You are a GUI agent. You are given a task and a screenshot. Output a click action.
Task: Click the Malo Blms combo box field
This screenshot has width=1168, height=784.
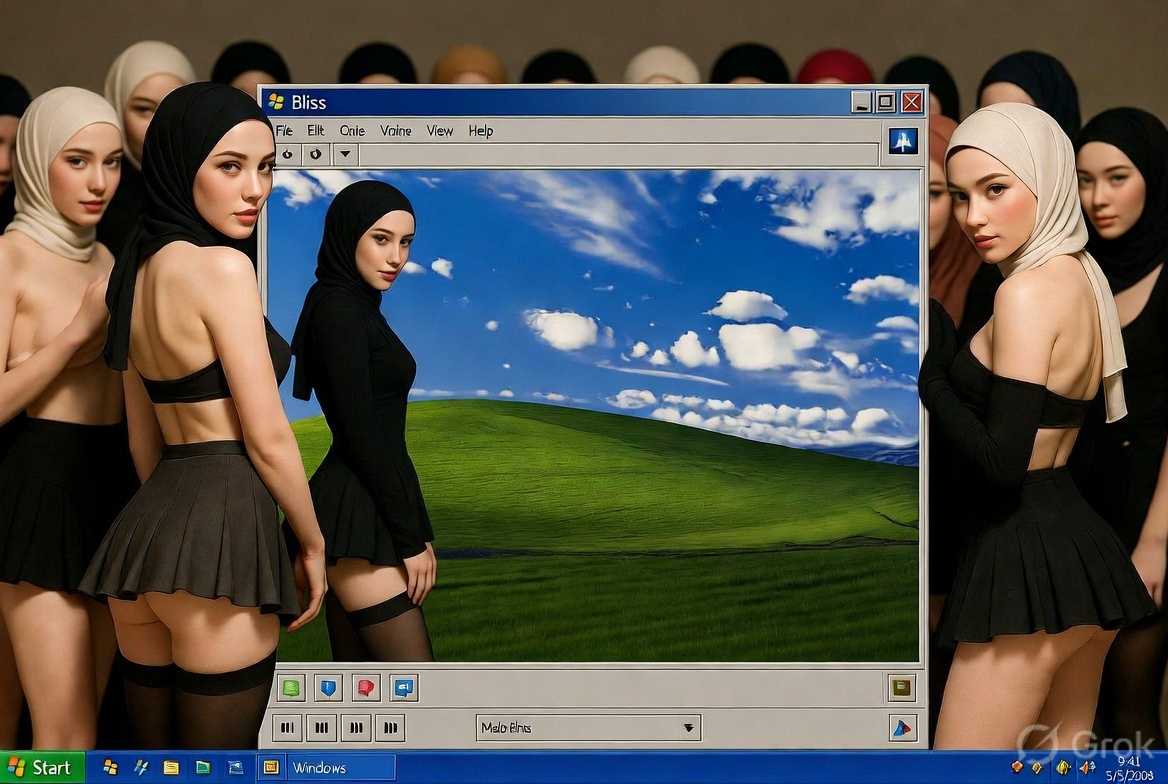(588, 727)
